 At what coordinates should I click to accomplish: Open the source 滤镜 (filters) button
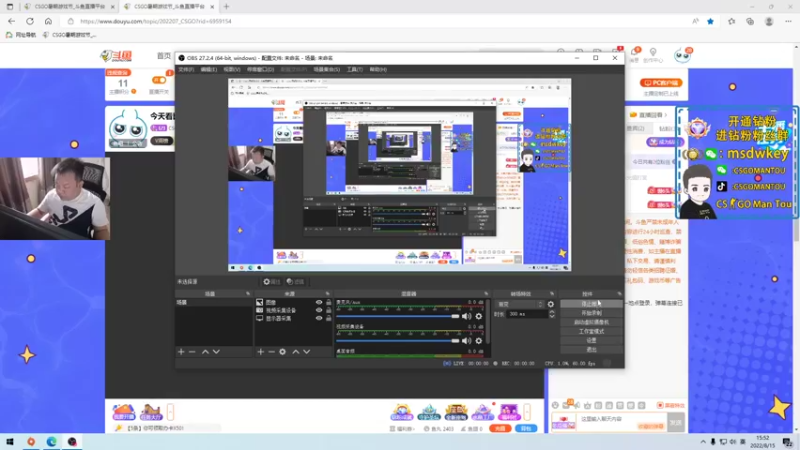tap(295, 282)
